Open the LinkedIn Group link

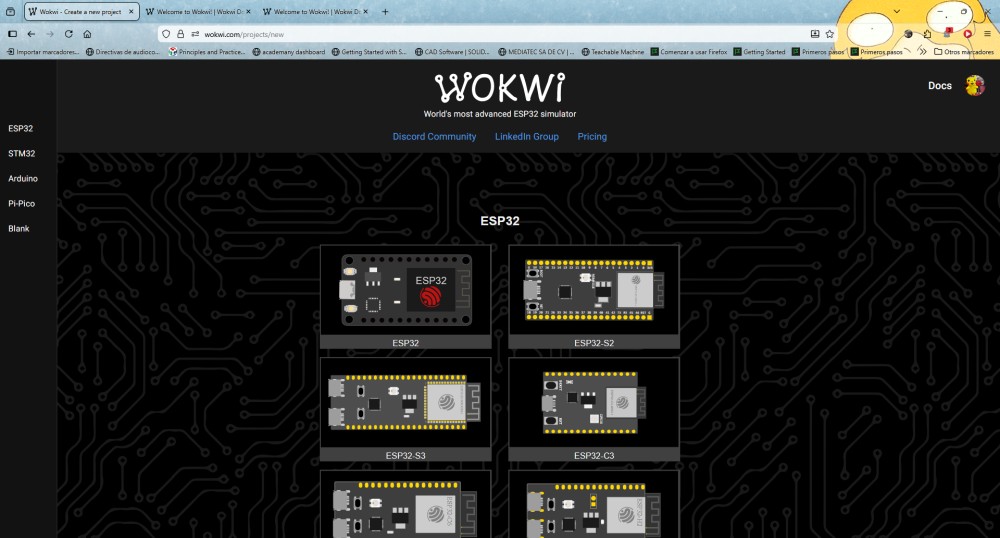(527, 136)
